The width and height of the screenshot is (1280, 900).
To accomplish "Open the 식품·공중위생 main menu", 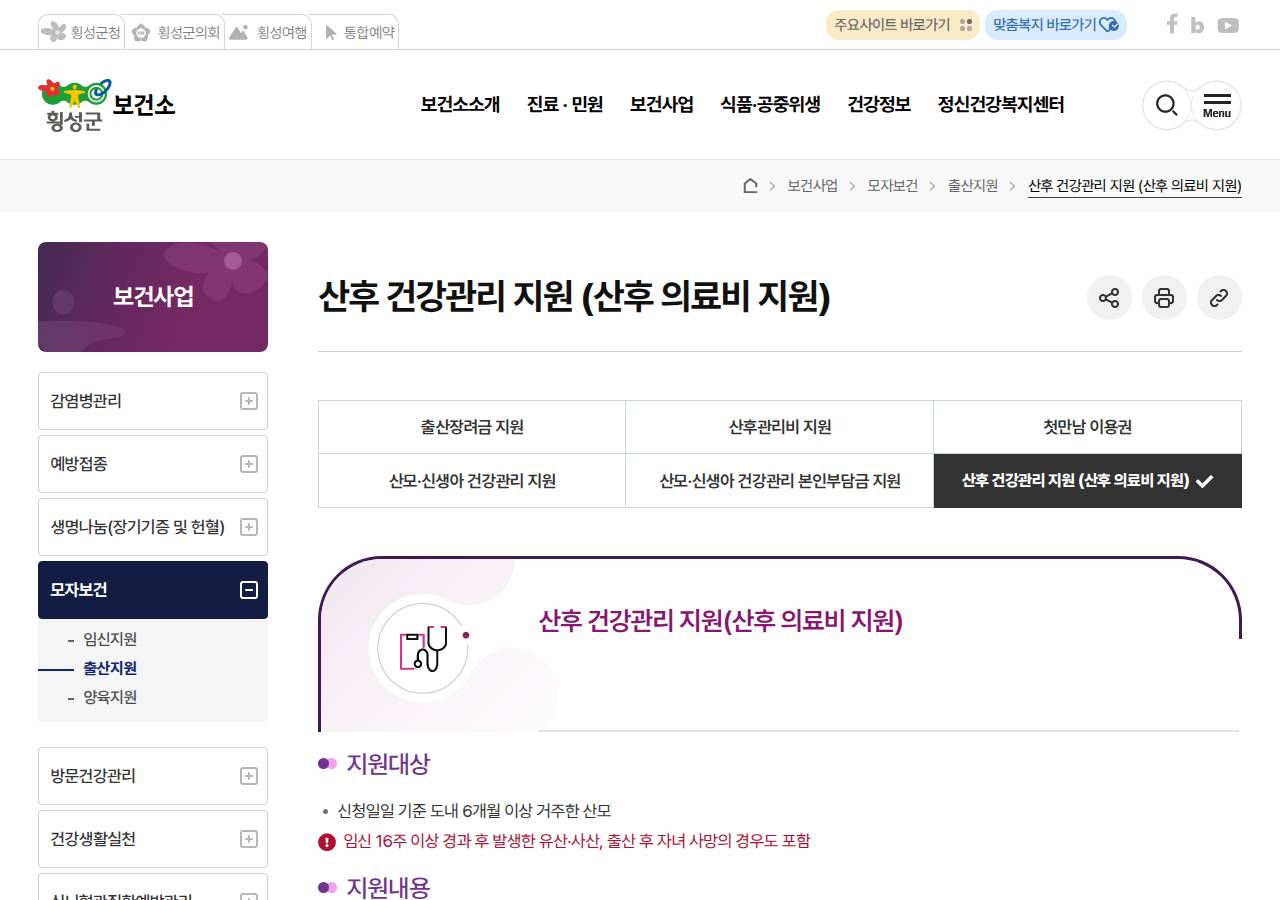I will coord(770,105).
